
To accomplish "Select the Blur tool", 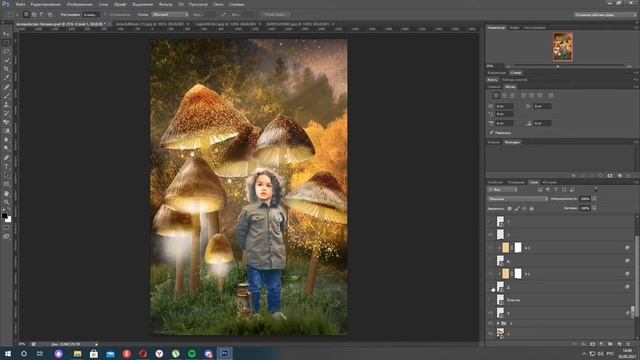I will (6, 140).
